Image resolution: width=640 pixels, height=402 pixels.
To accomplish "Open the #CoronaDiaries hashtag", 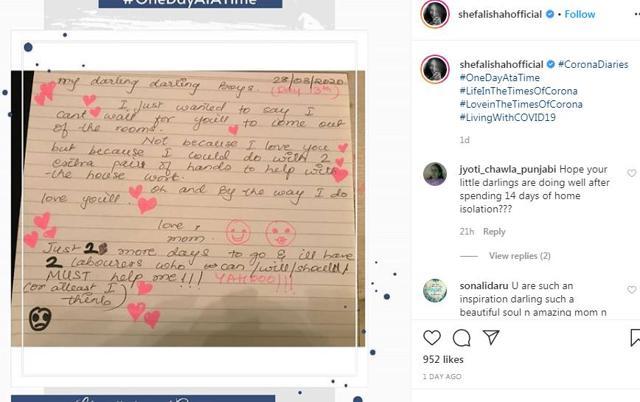I will 593,64.
